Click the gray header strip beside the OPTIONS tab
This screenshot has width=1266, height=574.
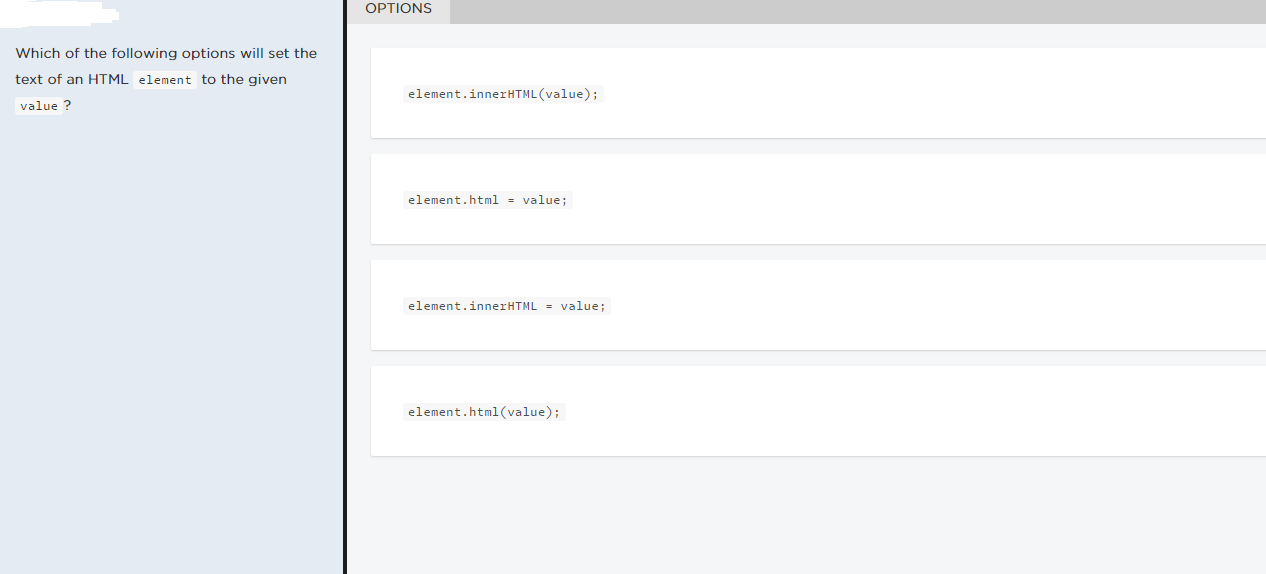coord(850,10)
